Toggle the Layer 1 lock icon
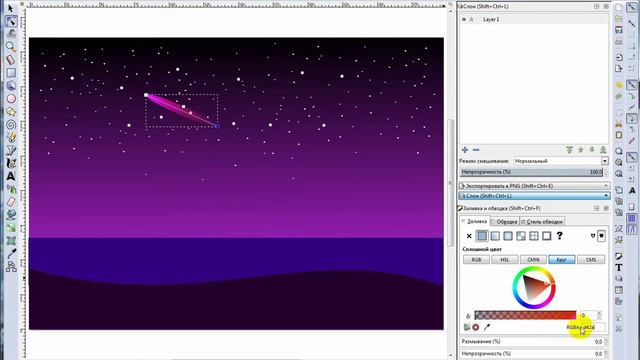This screenshot has width=640, height=360. 471,19
